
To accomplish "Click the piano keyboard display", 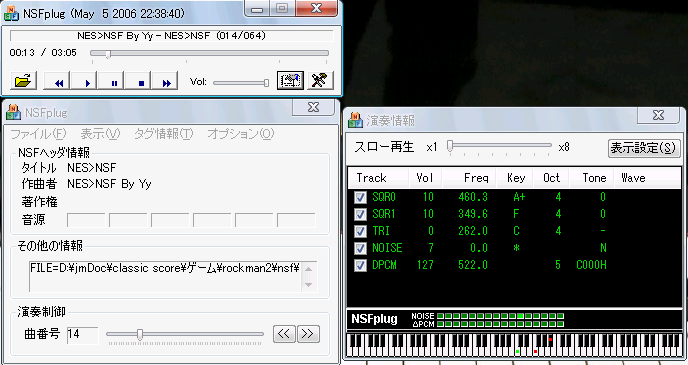I will (x=514, y=345).
